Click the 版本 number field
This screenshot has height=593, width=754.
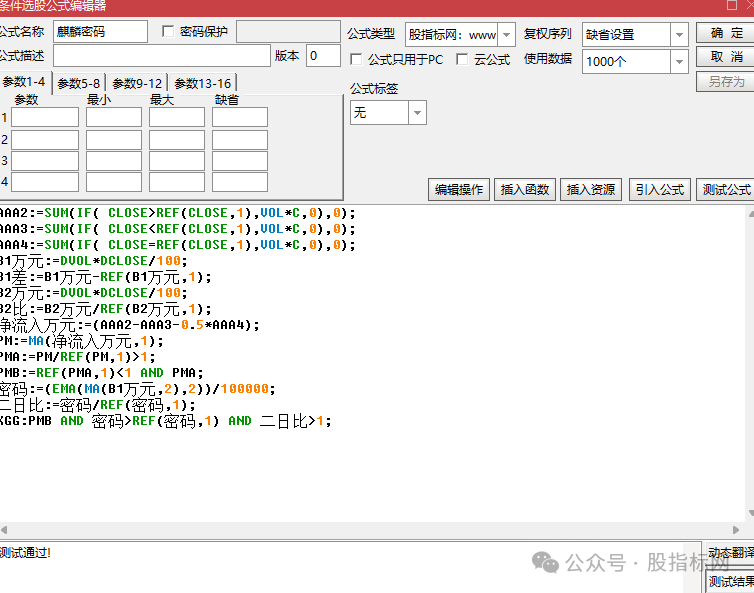tap(323, 56)
